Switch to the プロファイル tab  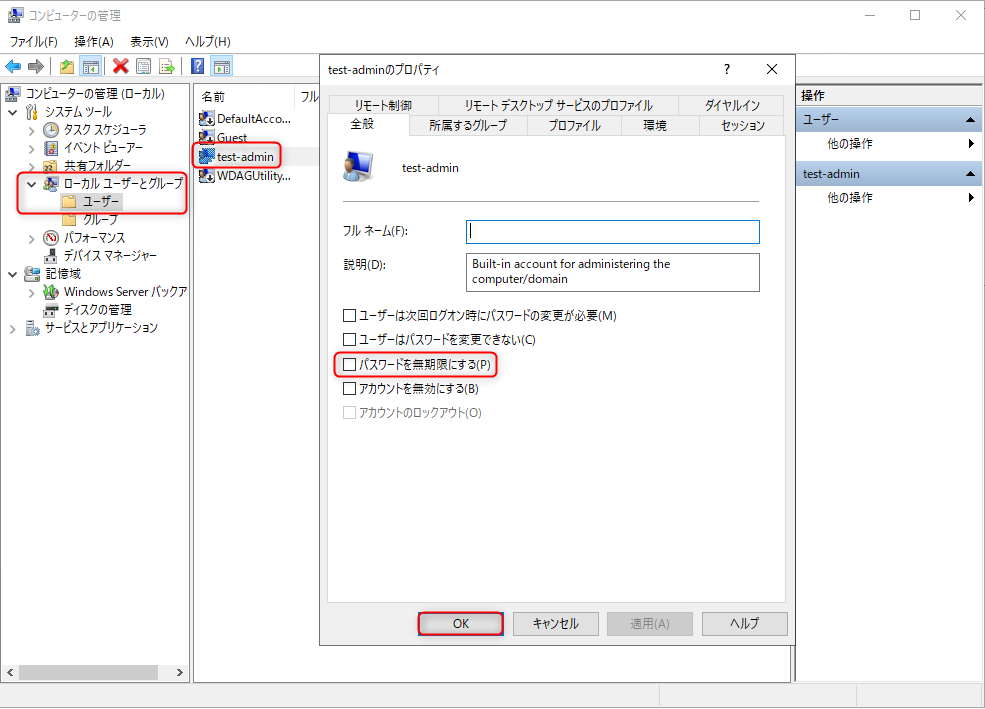click(574, 126)
